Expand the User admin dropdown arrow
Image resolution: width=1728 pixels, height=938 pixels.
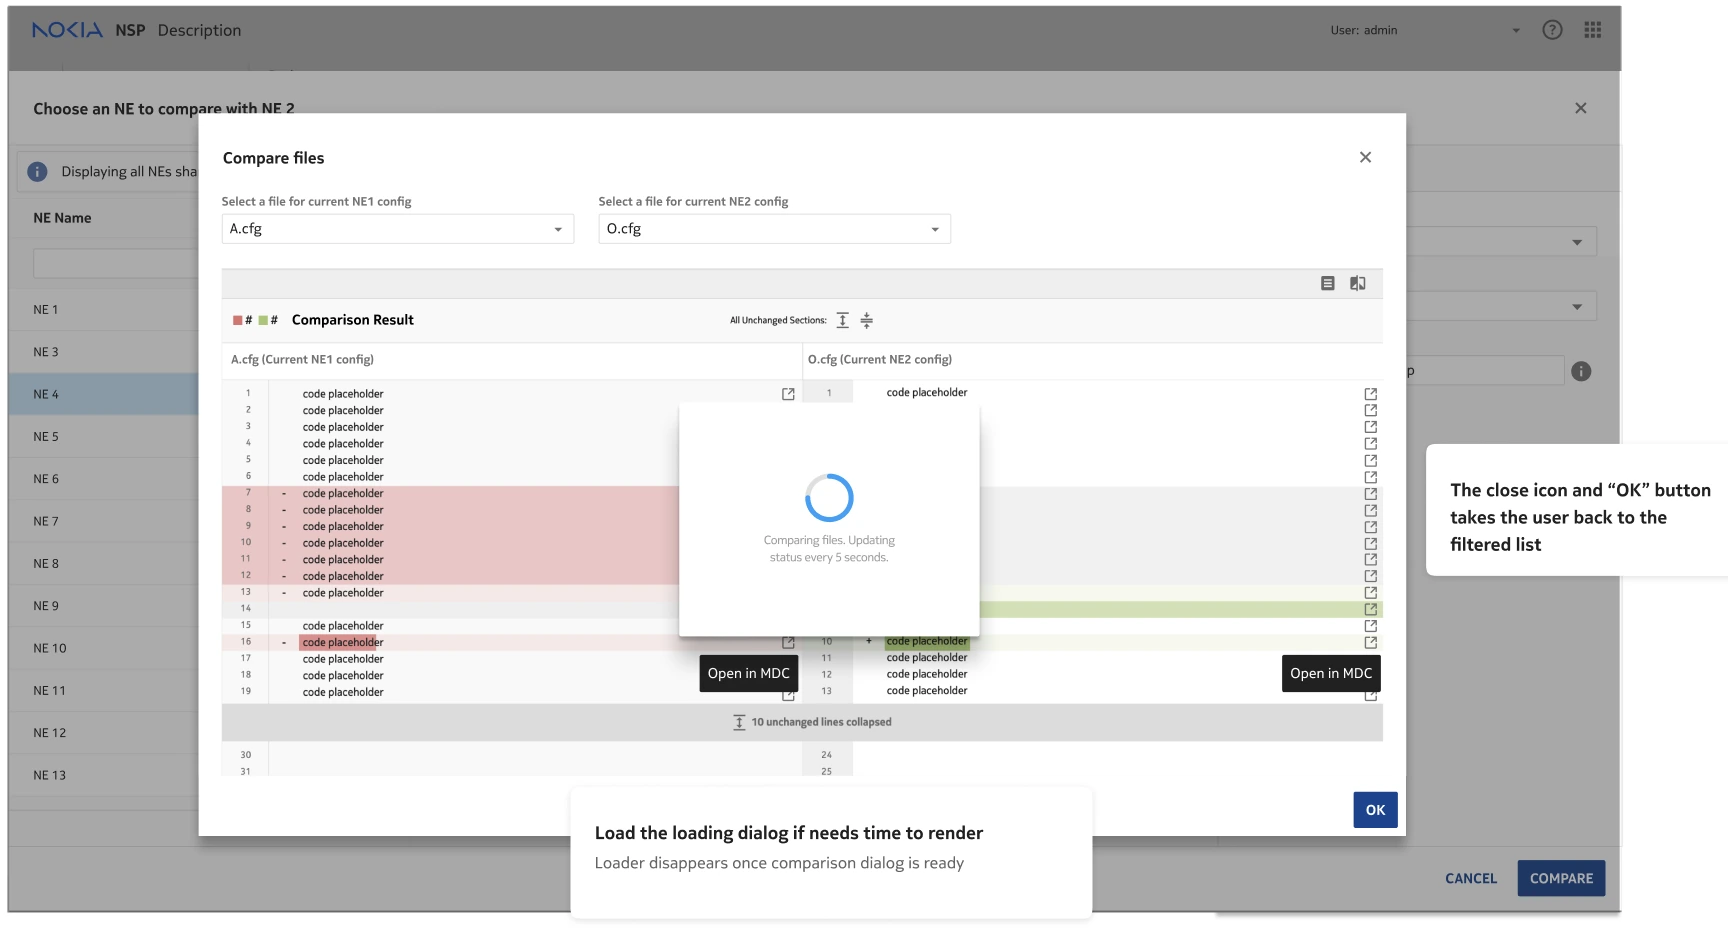coord(1516,30)
